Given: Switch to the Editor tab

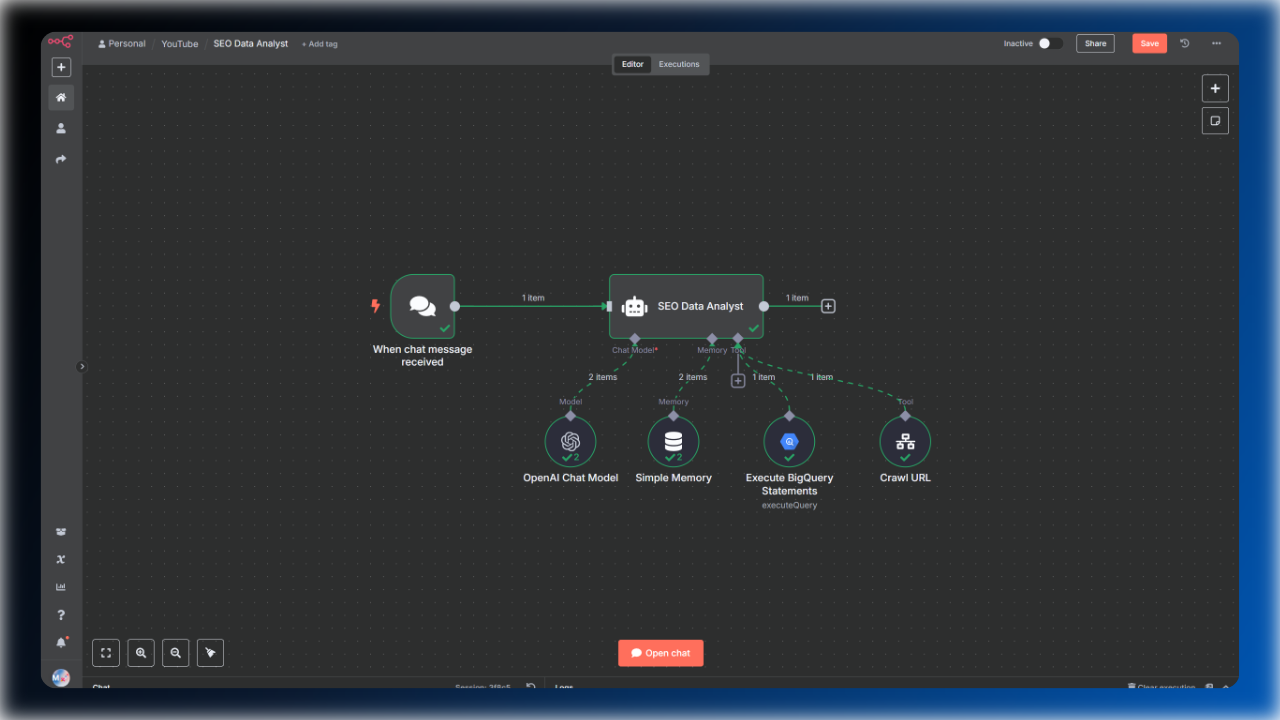Looking at the screenshot, I should click(x=633, y=64).
